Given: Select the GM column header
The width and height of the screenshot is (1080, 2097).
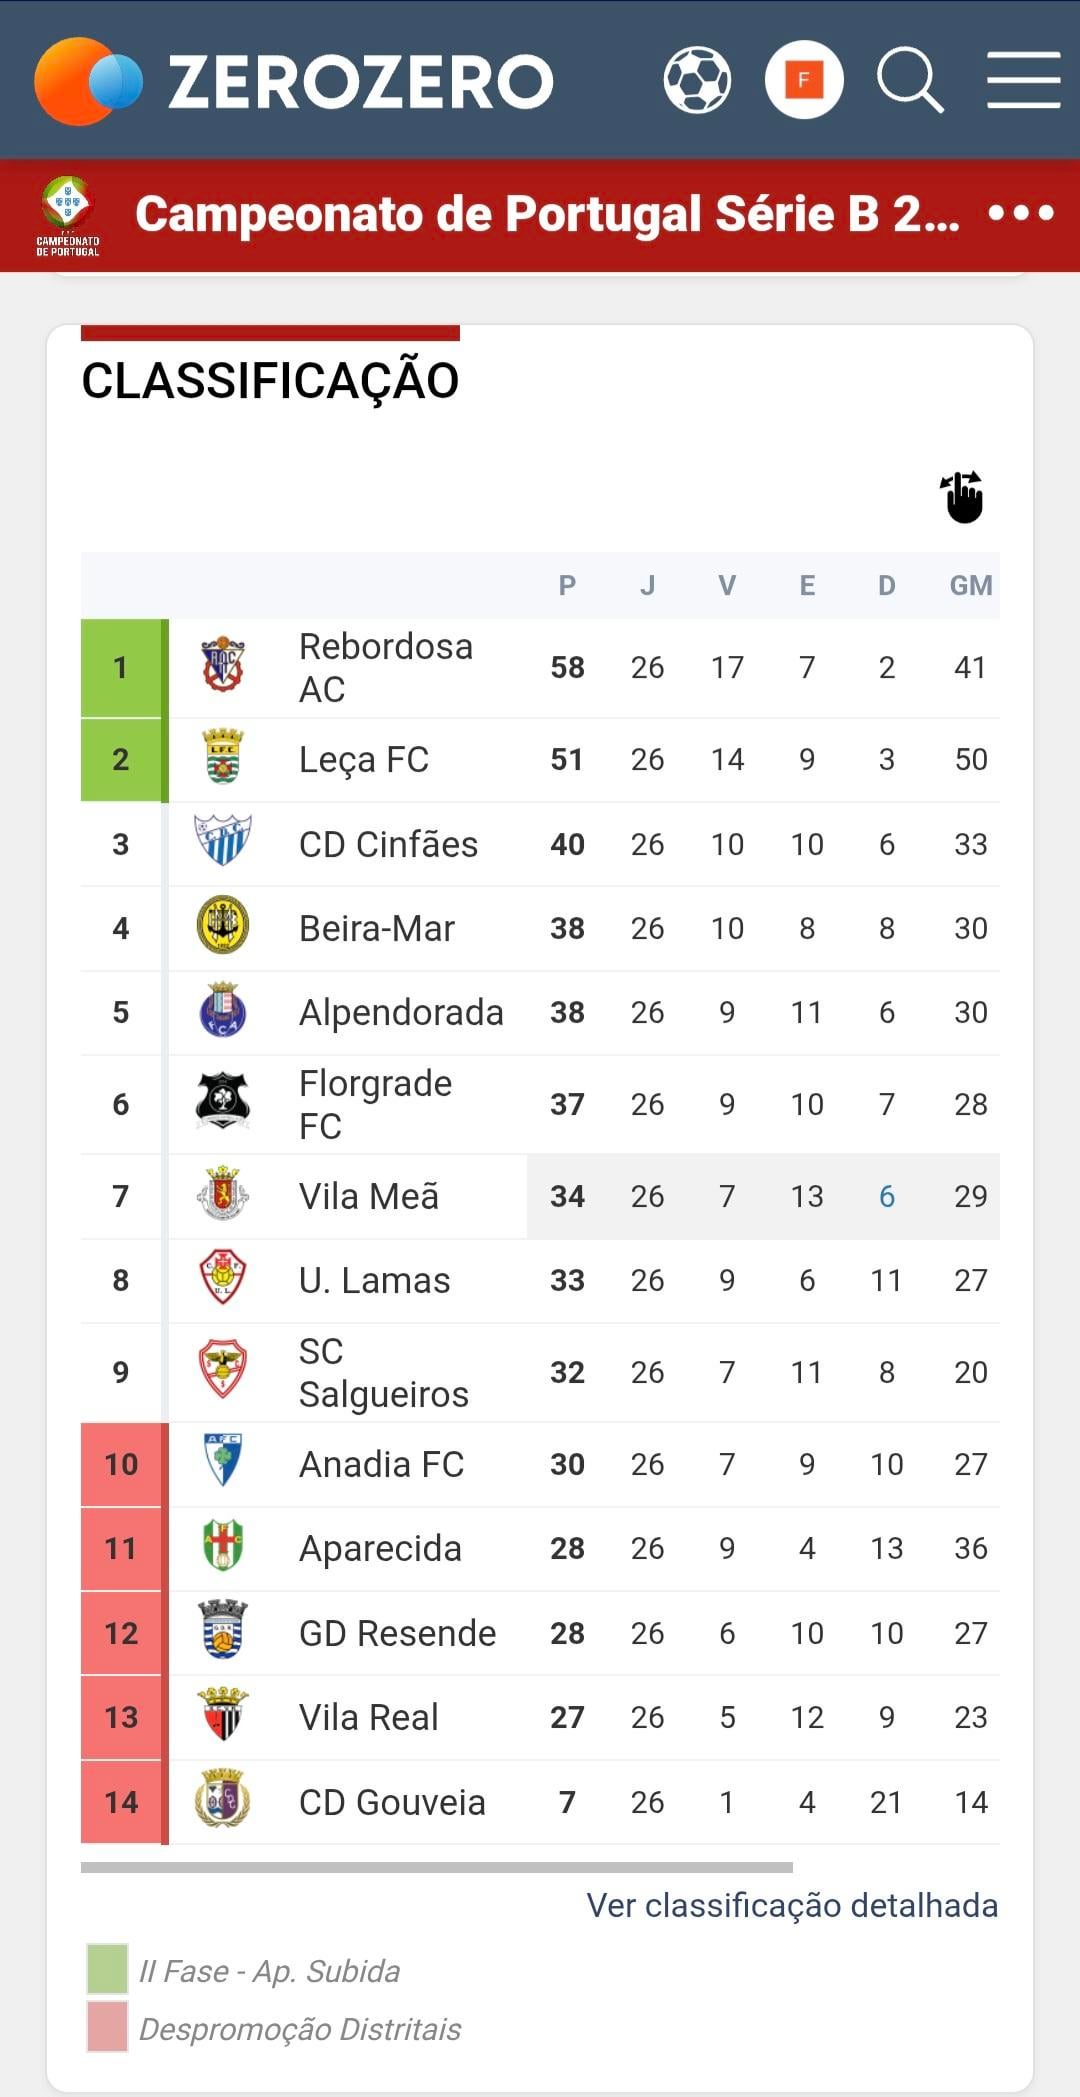Looking at the screenshot, I should point(970,586).
